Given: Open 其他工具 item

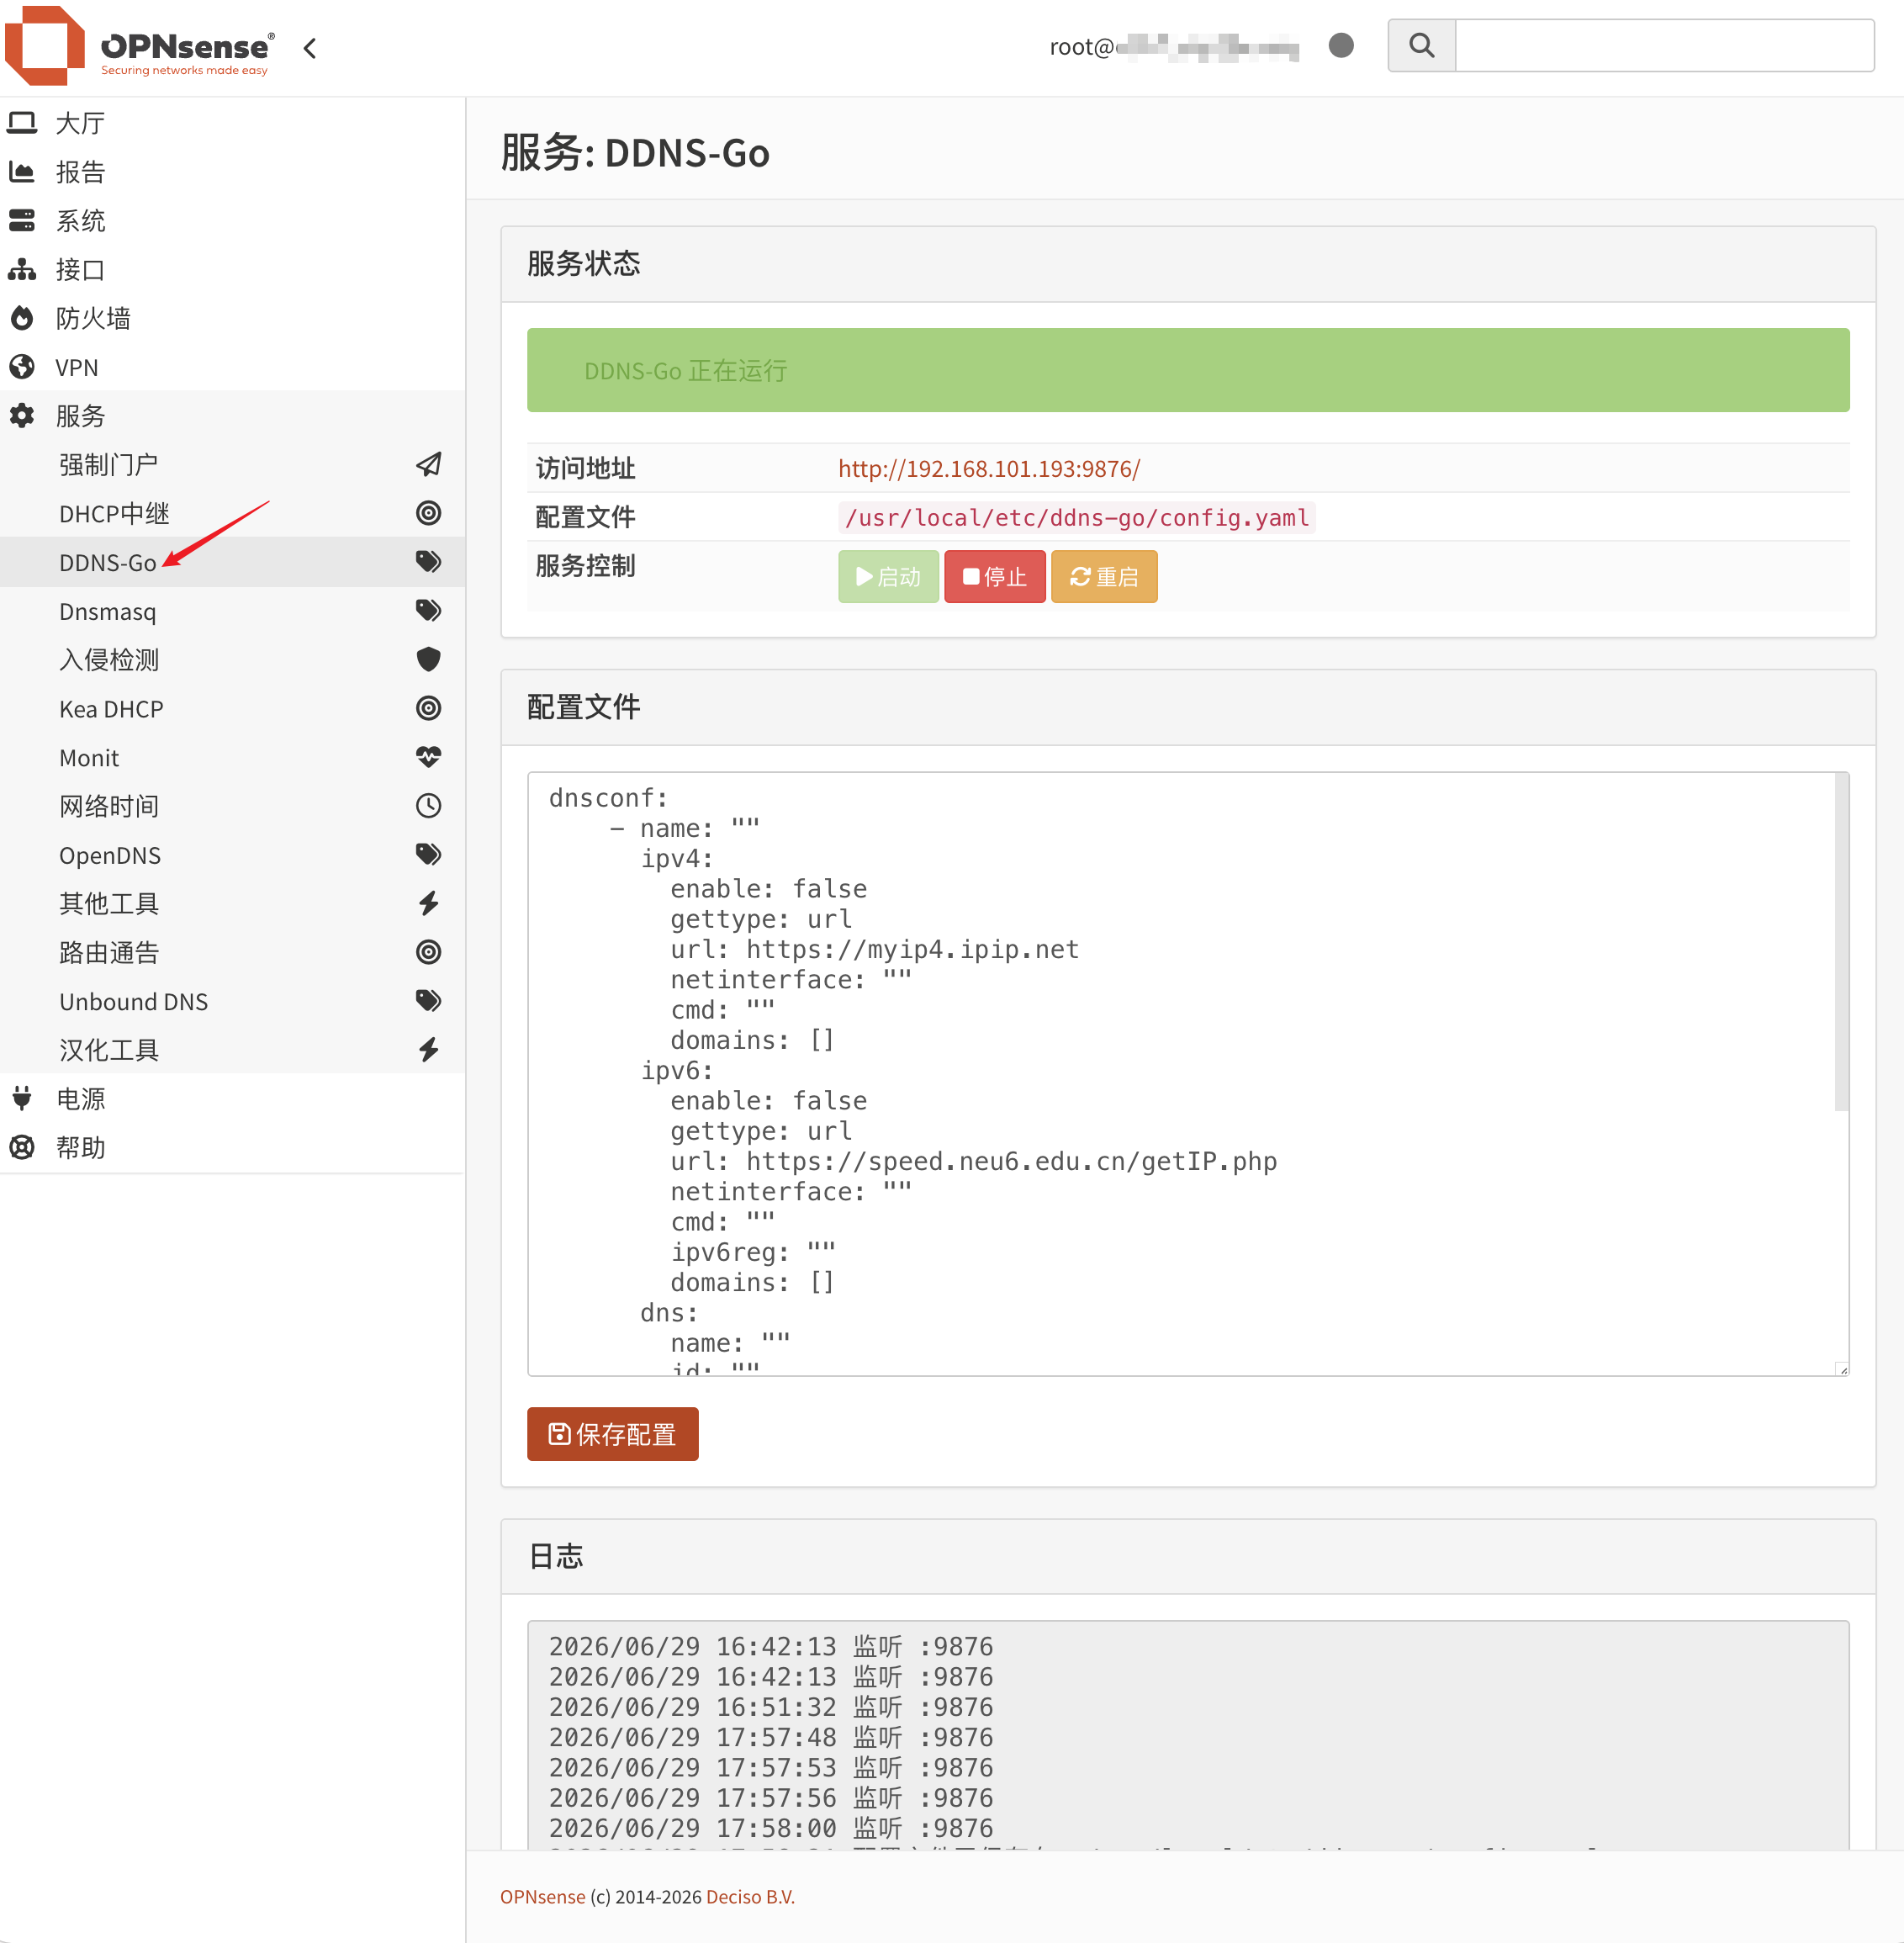Looking at the screenshot, I should click(x=232, y=904).
